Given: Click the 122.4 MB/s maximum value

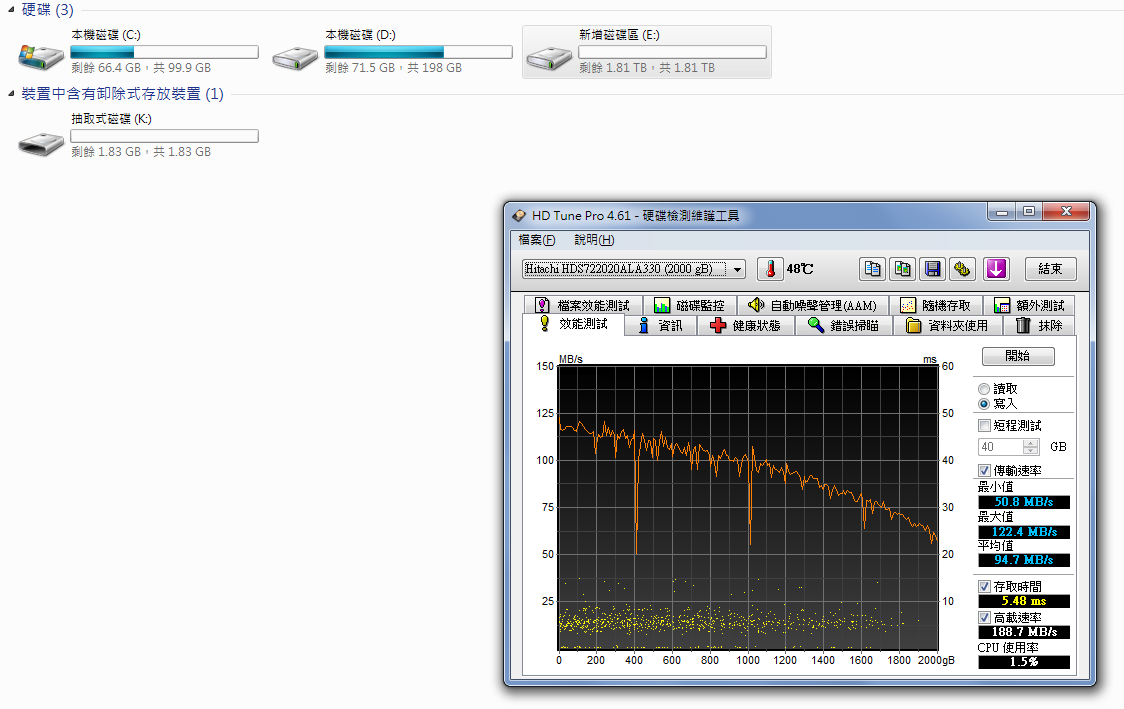Looking at the screenshot, I should 1024,532.
